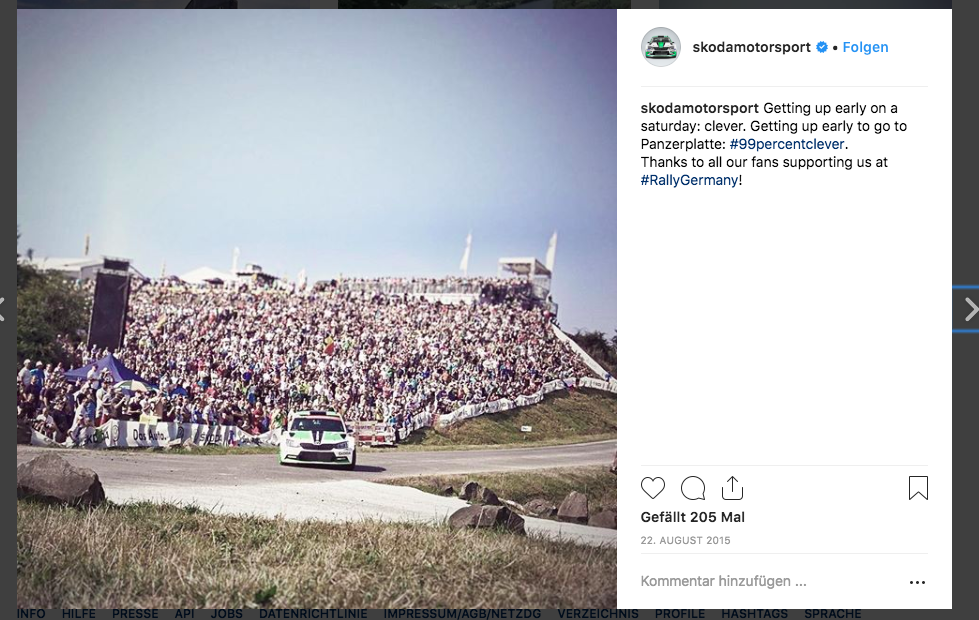The width and height of the screenshot is (979, 620).
Task: Share the post using share icon
Action: [732, 488]
